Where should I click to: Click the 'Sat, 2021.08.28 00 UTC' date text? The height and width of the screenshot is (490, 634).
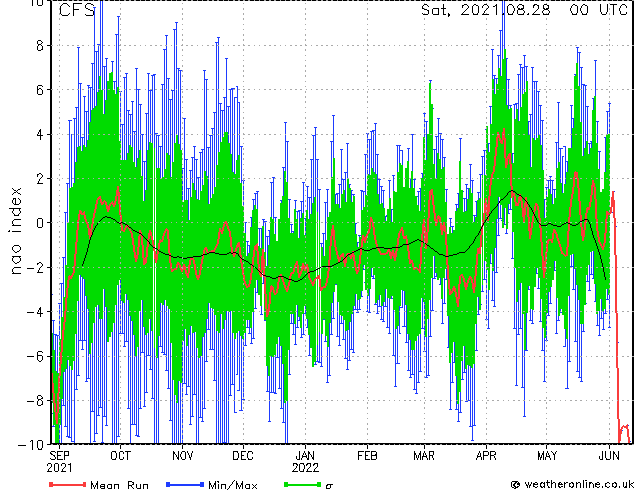[x=525, y=10]
